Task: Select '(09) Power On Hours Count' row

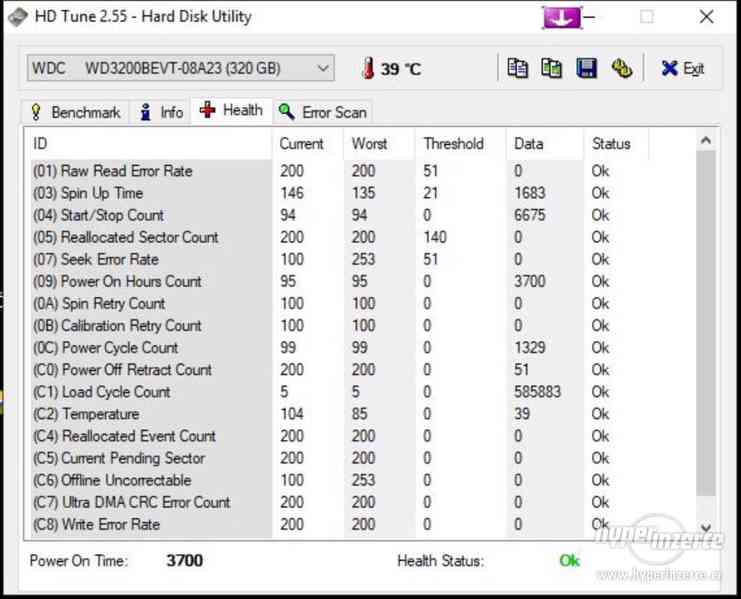Action: coord(340,282)
